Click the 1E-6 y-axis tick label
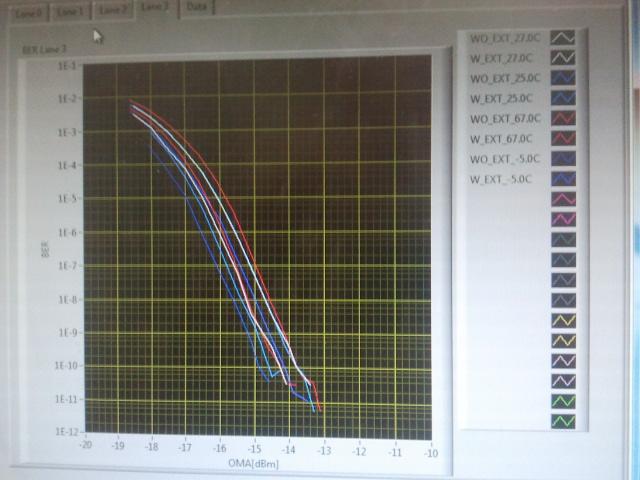Image resolution: width=640 pixels, height=480 pixels. [x=69, y=232]
